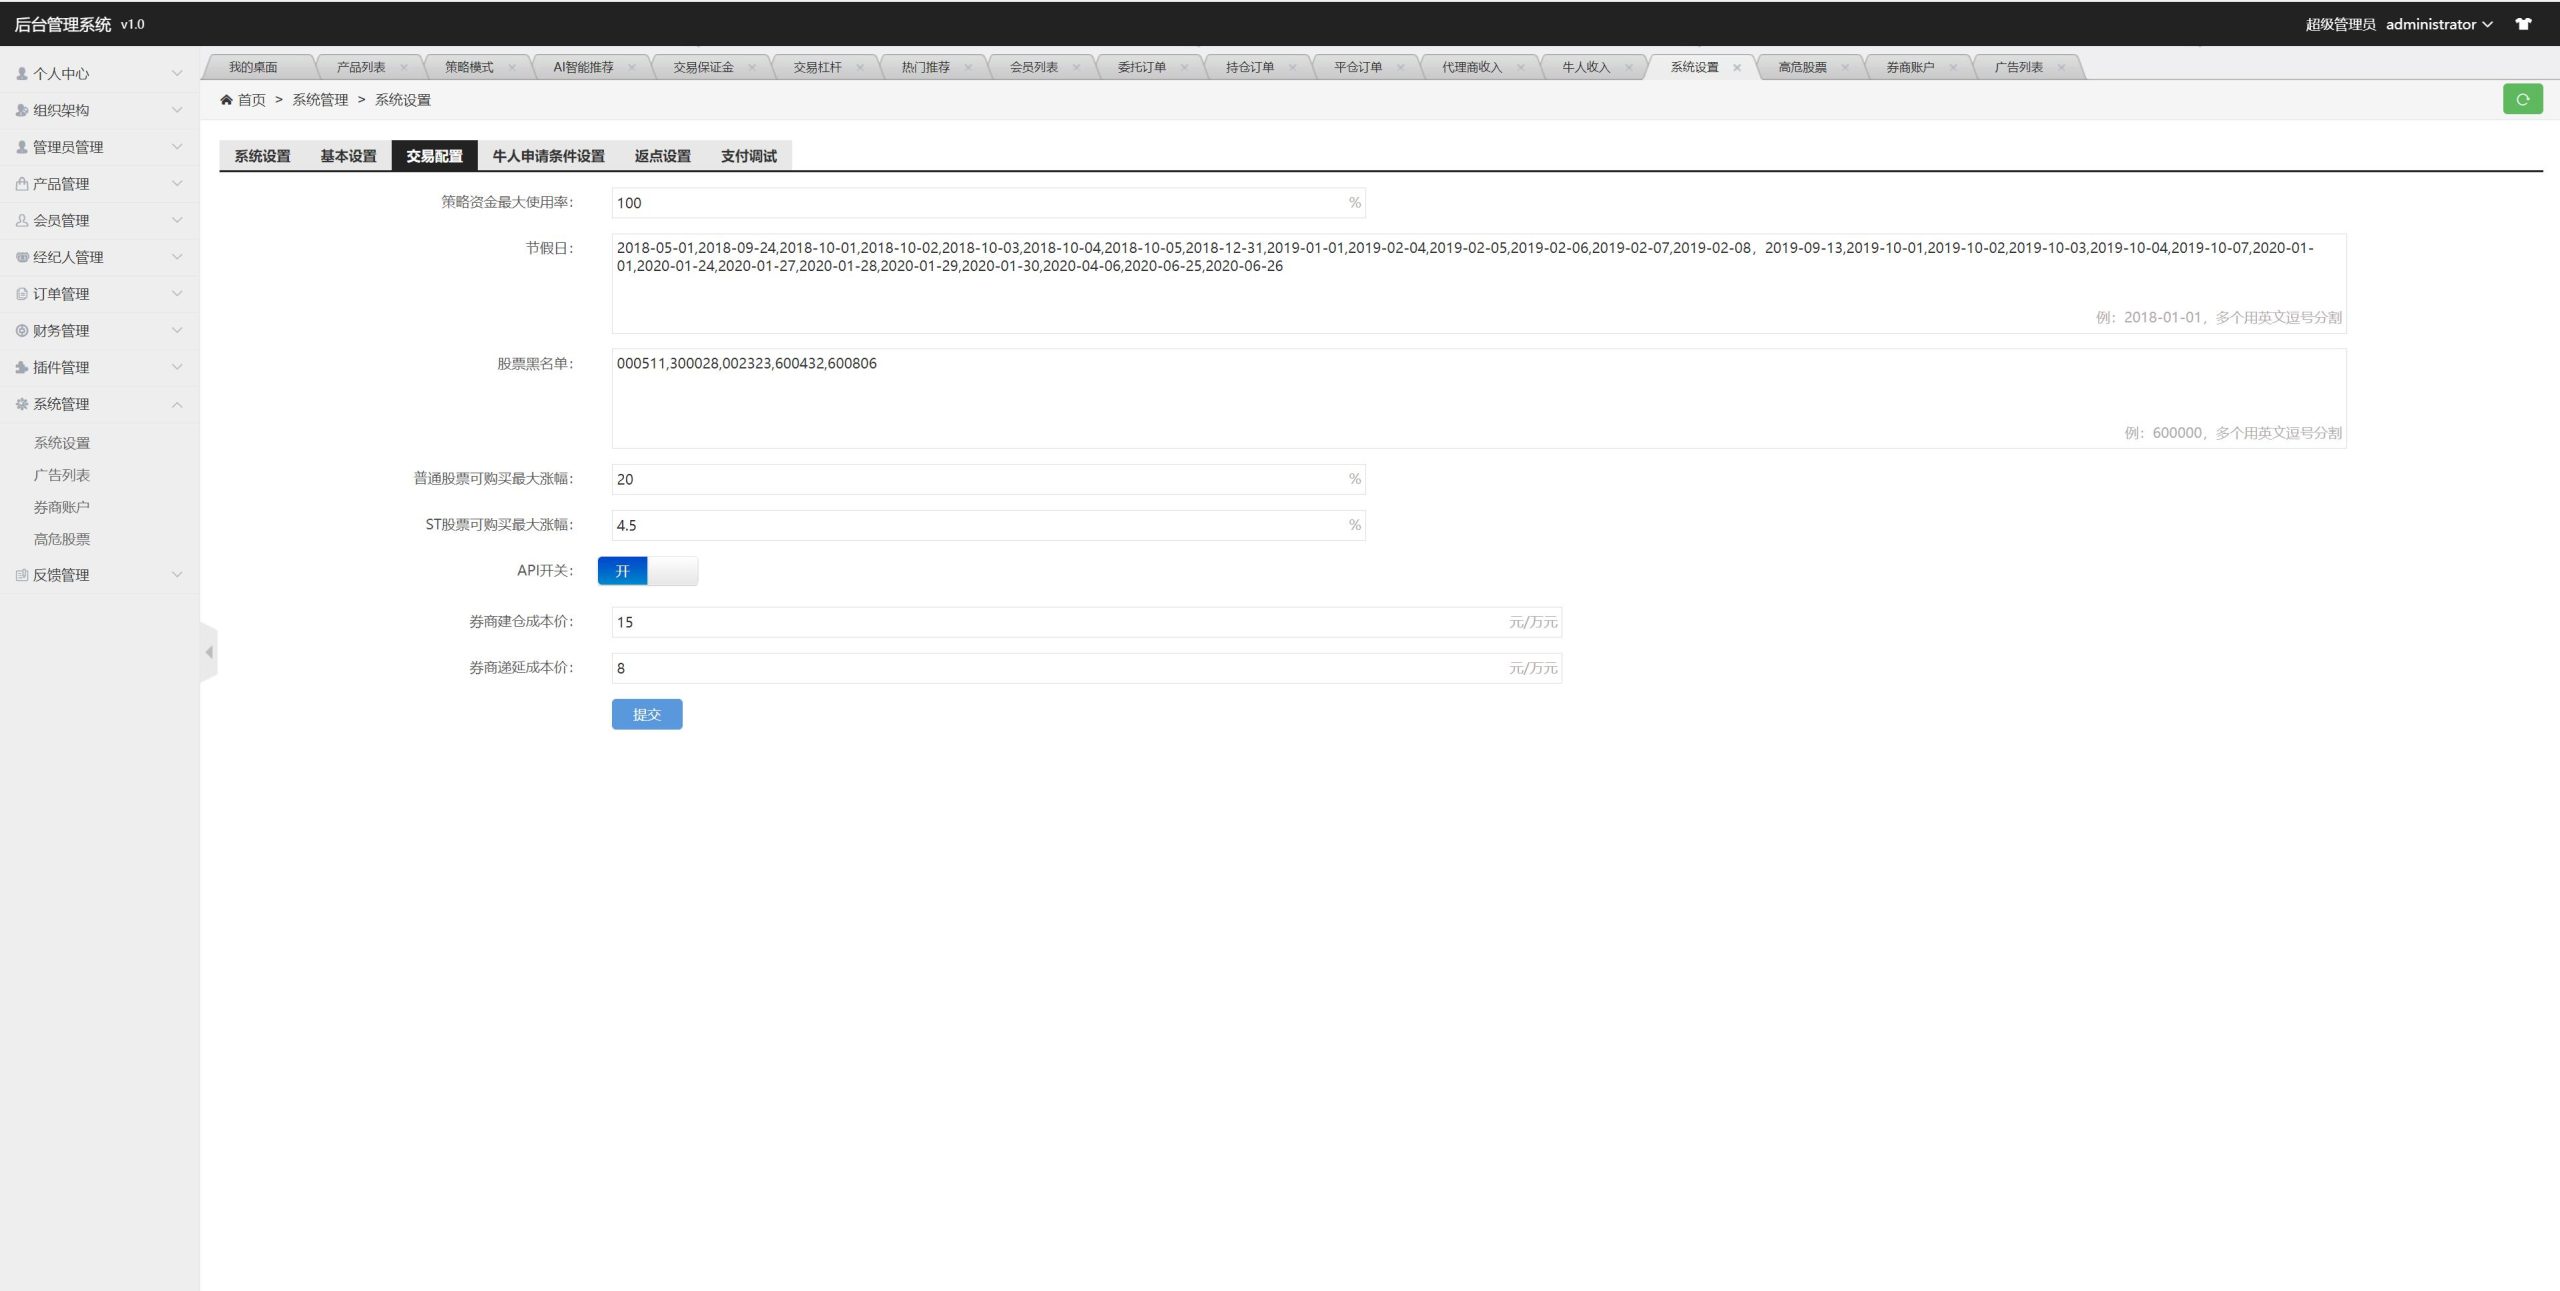Click the 提交 button

click(x=647, y=715)
